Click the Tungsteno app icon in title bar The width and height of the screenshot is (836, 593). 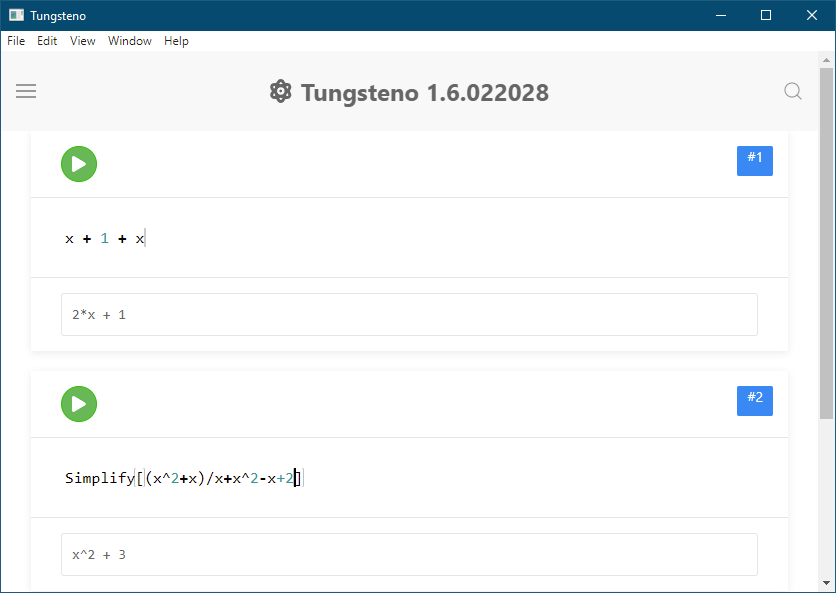16,15
